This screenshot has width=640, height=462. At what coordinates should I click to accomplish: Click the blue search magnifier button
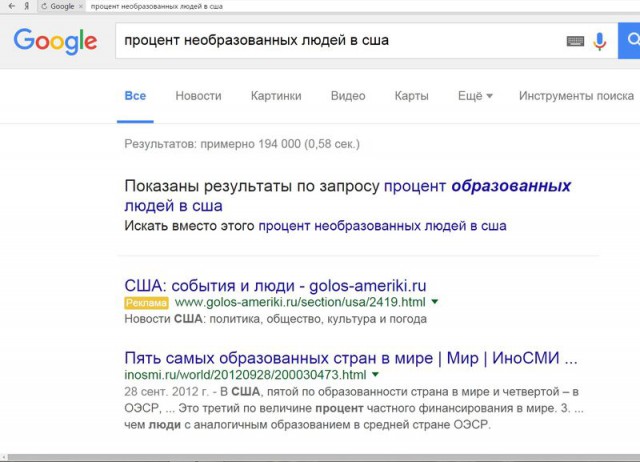coord(629,40)
